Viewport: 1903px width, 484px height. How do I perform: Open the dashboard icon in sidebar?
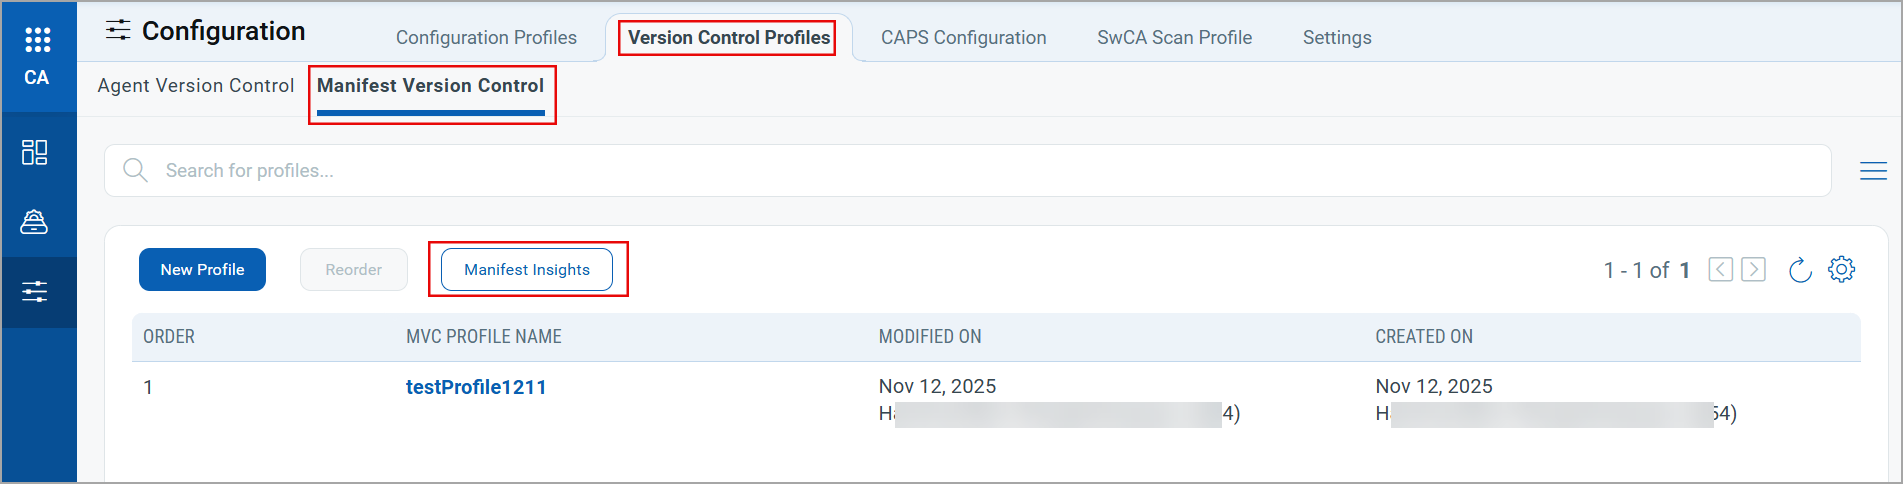pyautogui.click(x=35, y=152)
